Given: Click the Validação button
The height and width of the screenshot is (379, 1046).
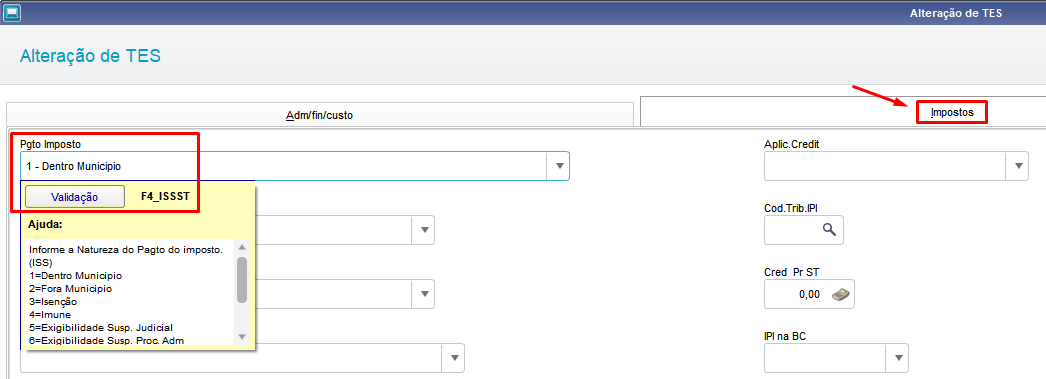Looking at the screenshot, I should point(75,197).
